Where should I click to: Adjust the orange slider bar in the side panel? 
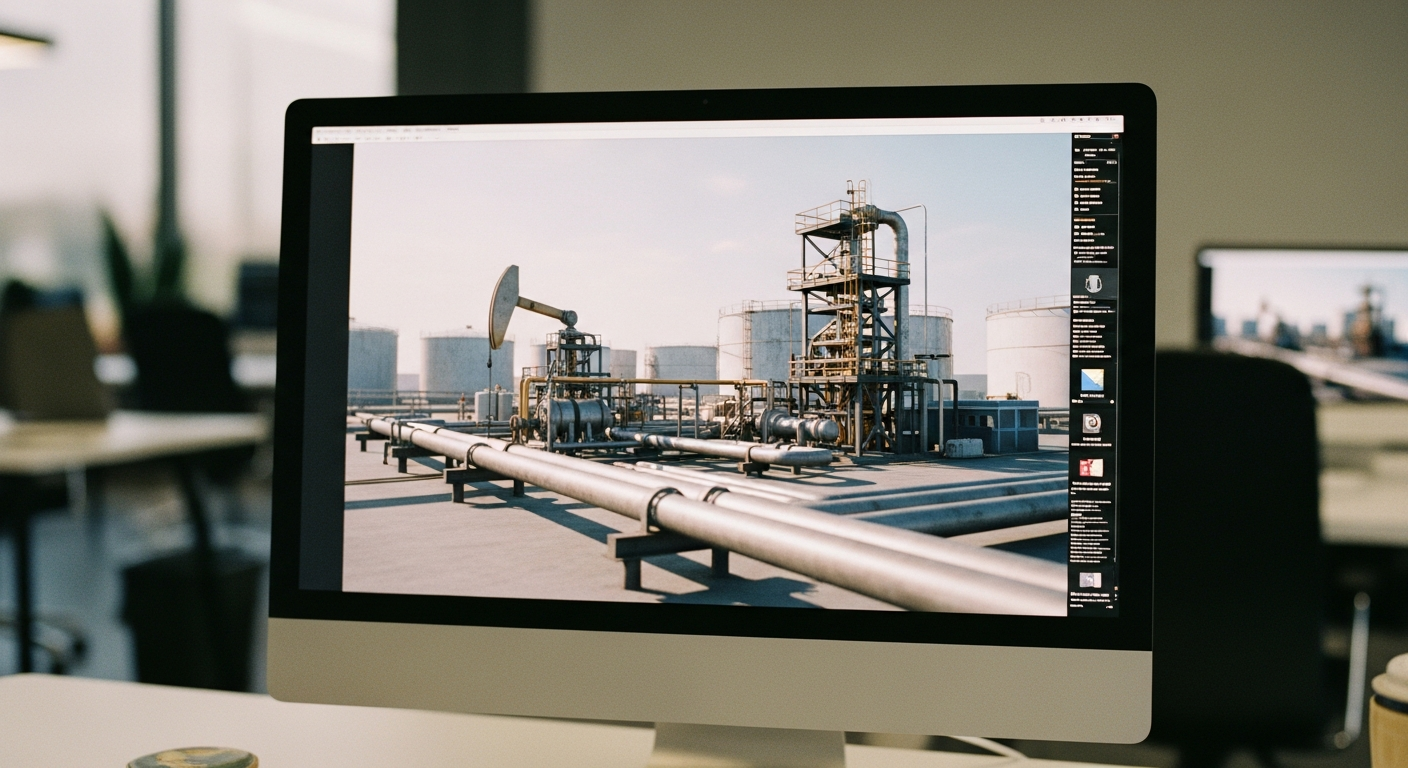[1092, 181]
